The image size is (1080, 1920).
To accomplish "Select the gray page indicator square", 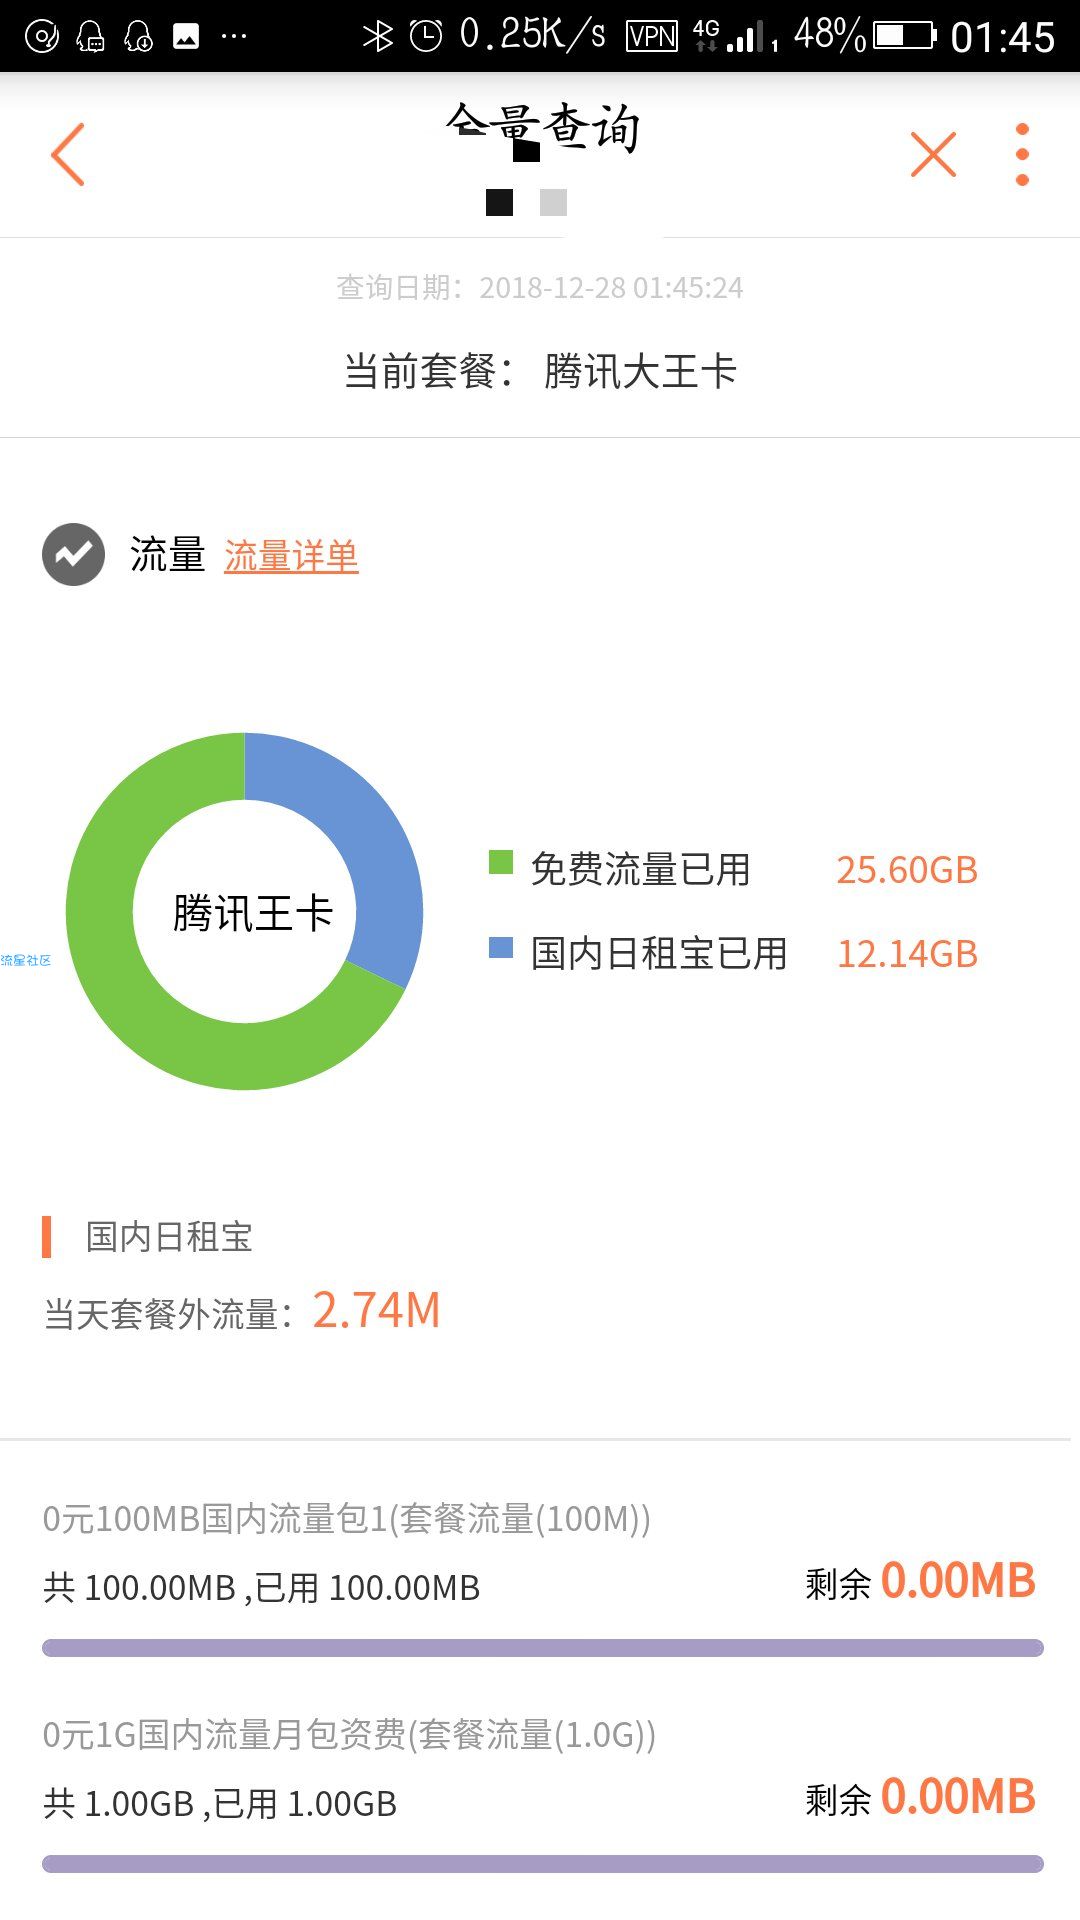I will (x=553, y=202).
